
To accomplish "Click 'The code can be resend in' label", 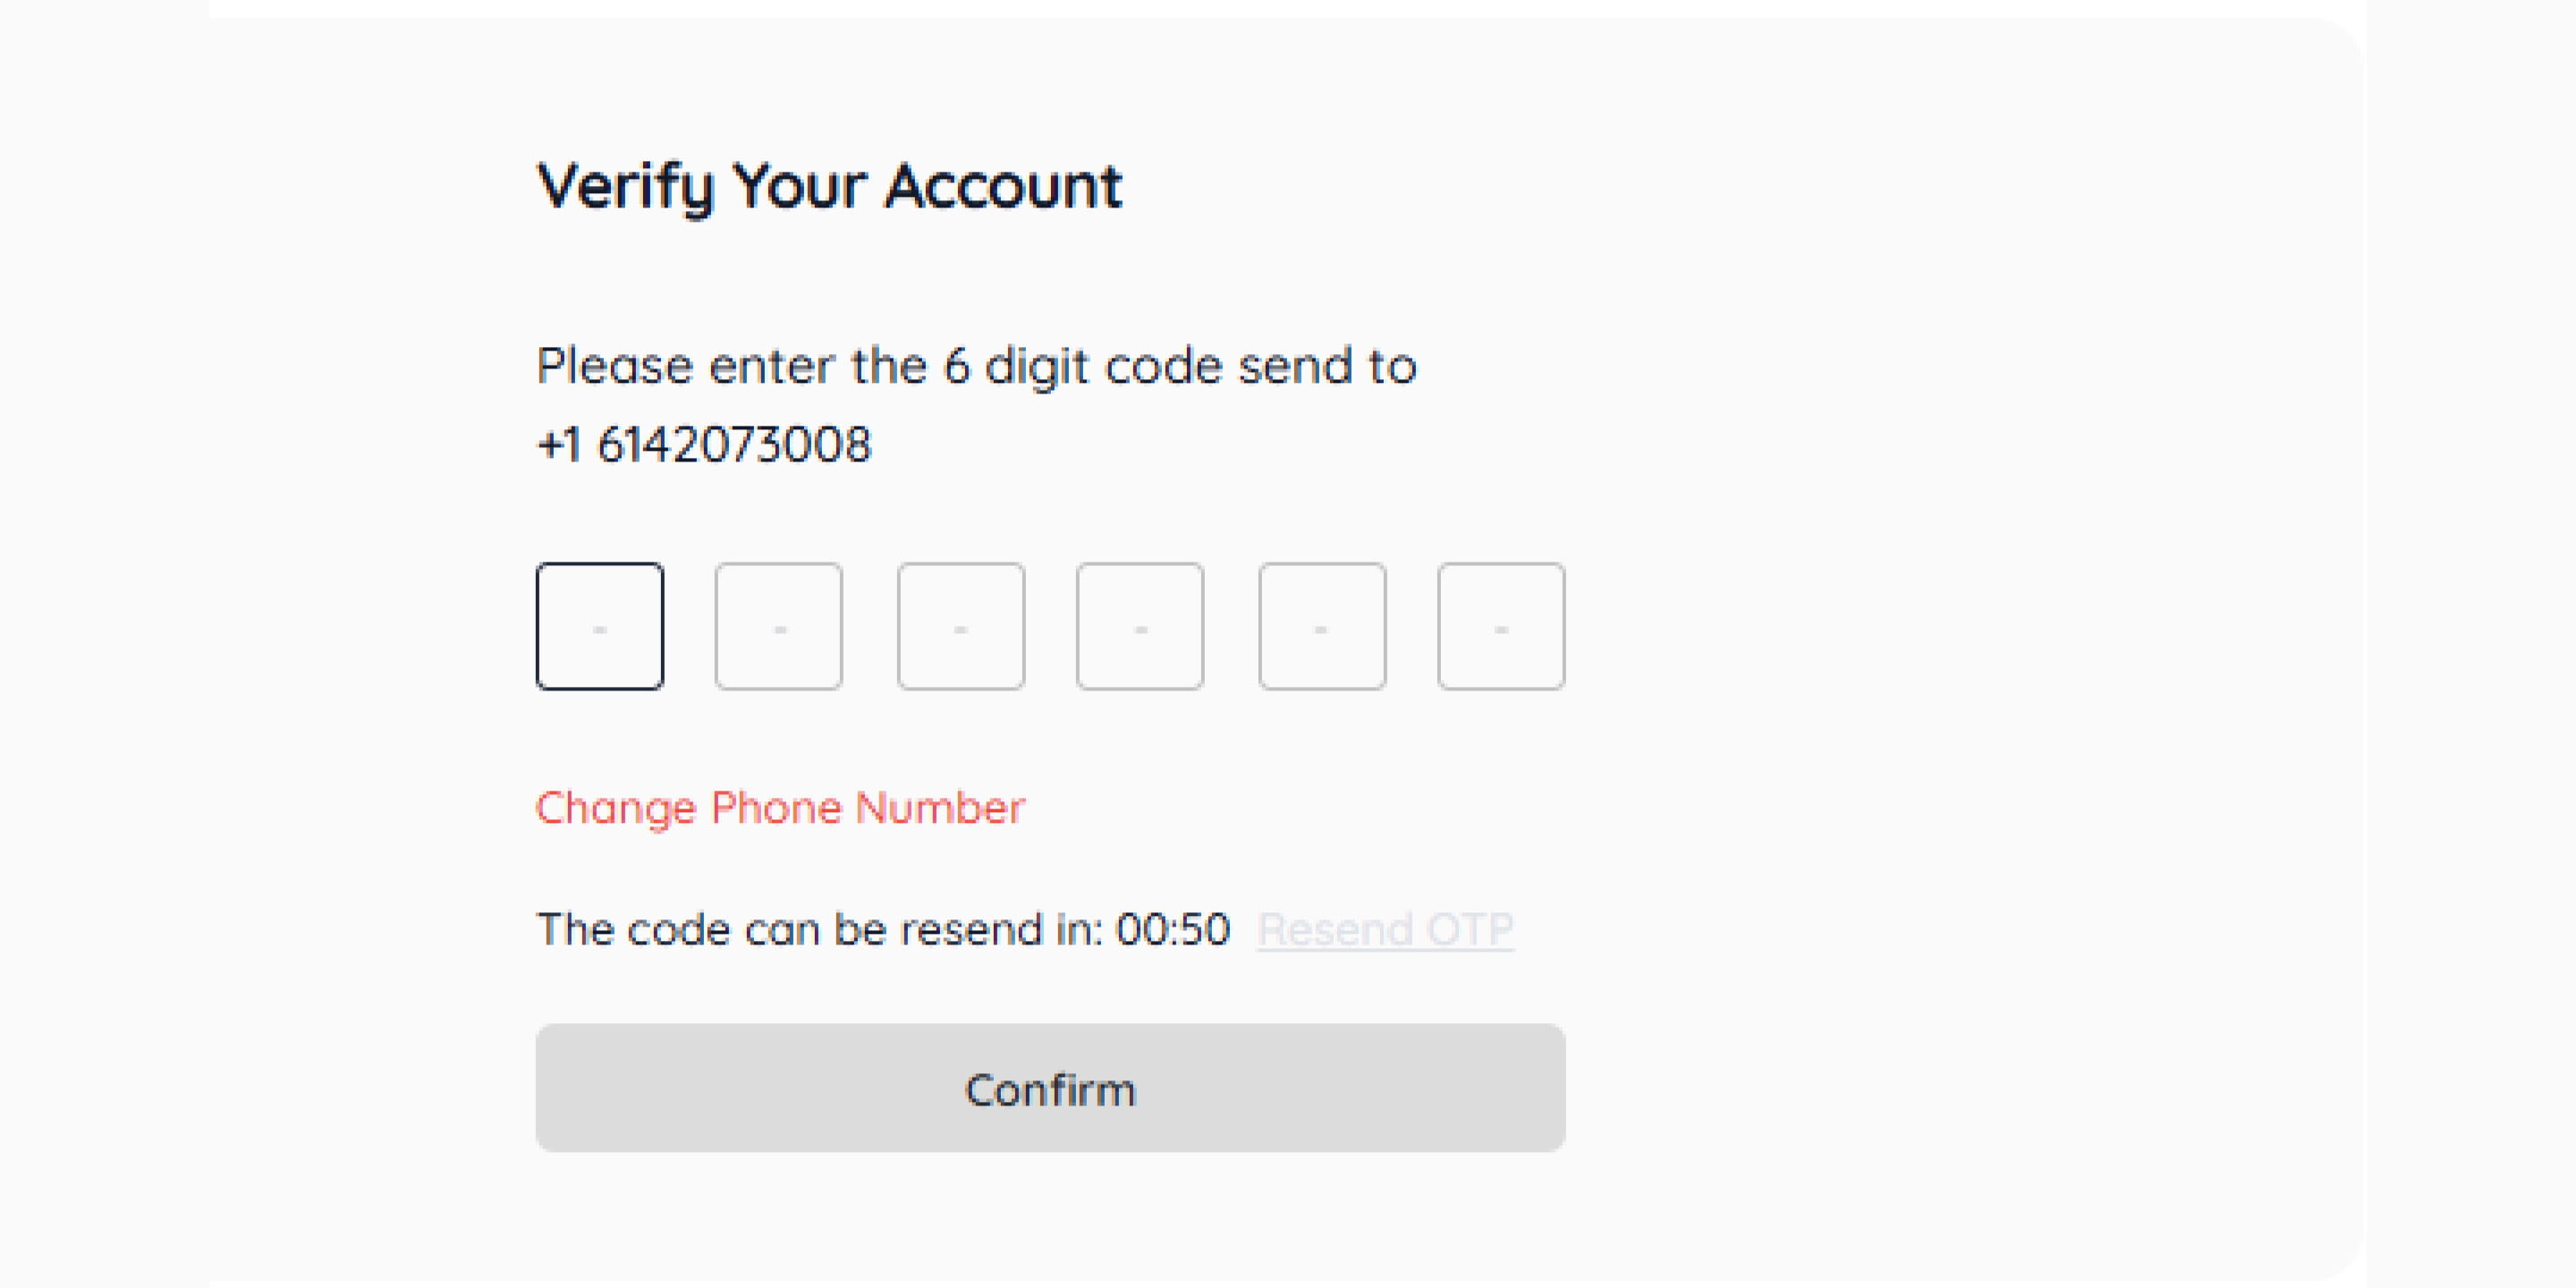I will coord(820,929).
